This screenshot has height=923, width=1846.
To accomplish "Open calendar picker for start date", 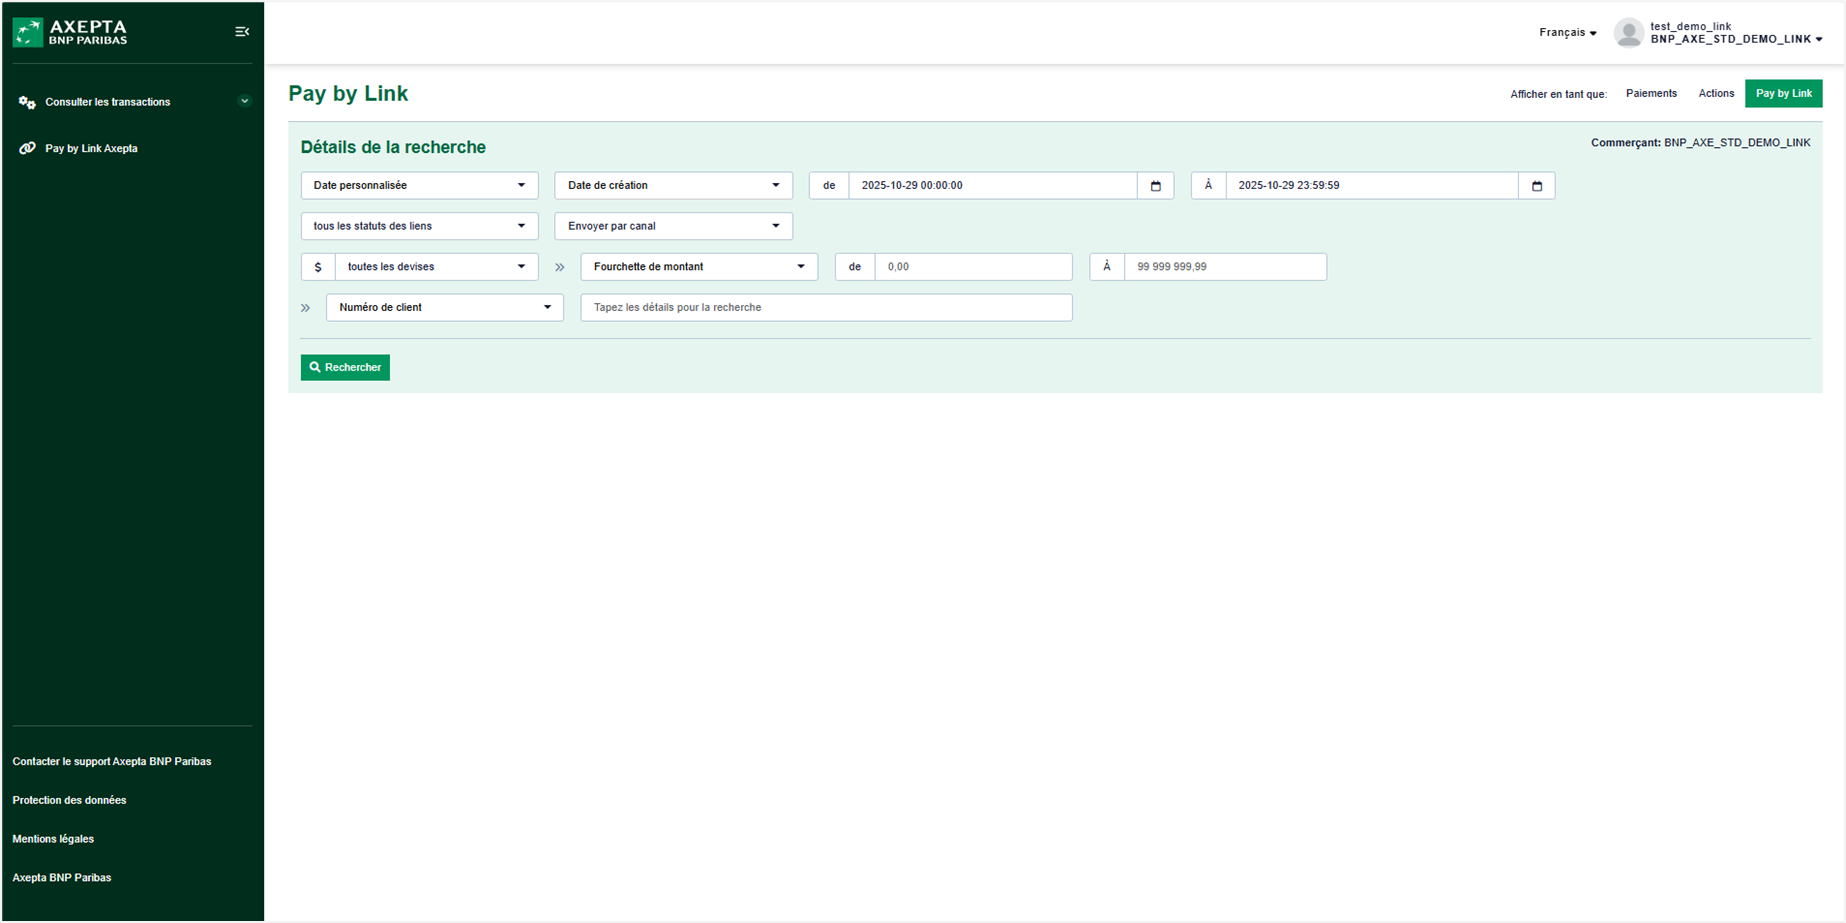I will [x=1155, y=186].
